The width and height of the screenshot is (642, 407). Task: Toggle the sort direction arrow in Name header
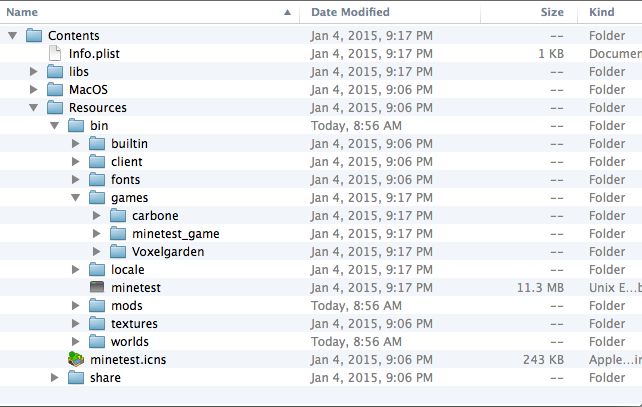tap(287, 12)
